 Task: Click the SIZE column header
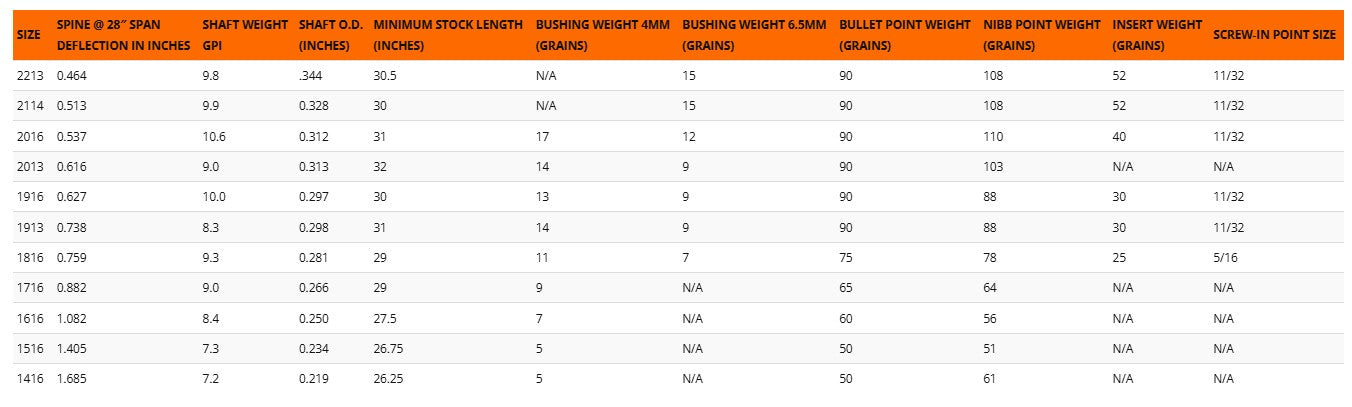point(28,35)
